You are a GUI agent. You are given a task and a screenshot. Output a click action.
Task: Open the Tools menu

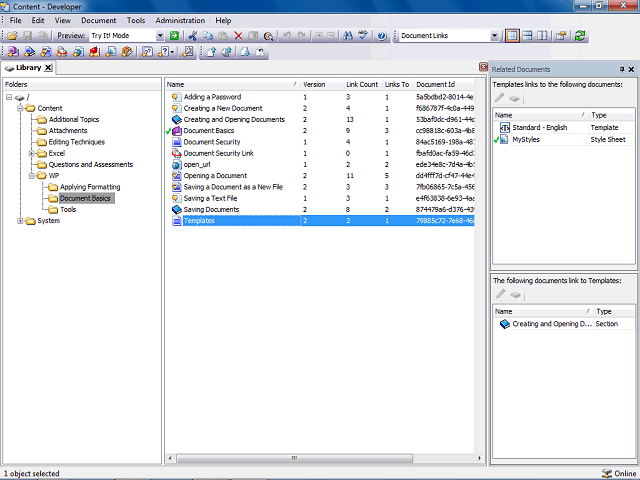[136, 20]
